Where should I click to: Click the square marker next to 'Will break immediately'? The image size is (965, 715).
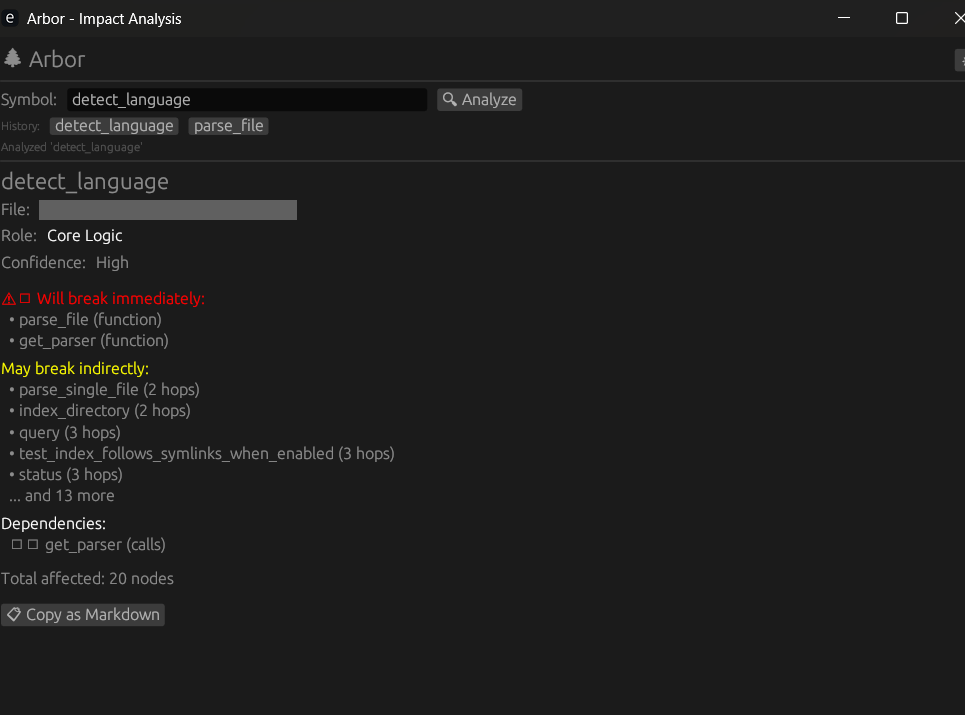pos(24,298)
